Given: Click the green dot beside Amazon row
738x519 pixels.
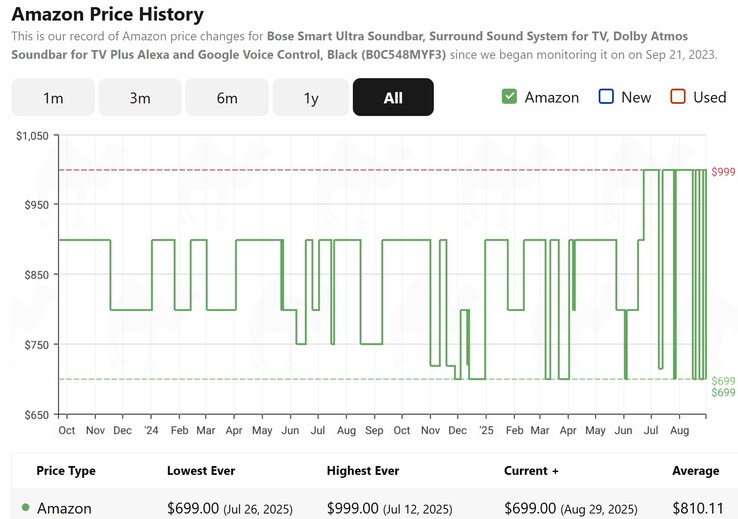Looking at the screenshot, I should [25, 508].
